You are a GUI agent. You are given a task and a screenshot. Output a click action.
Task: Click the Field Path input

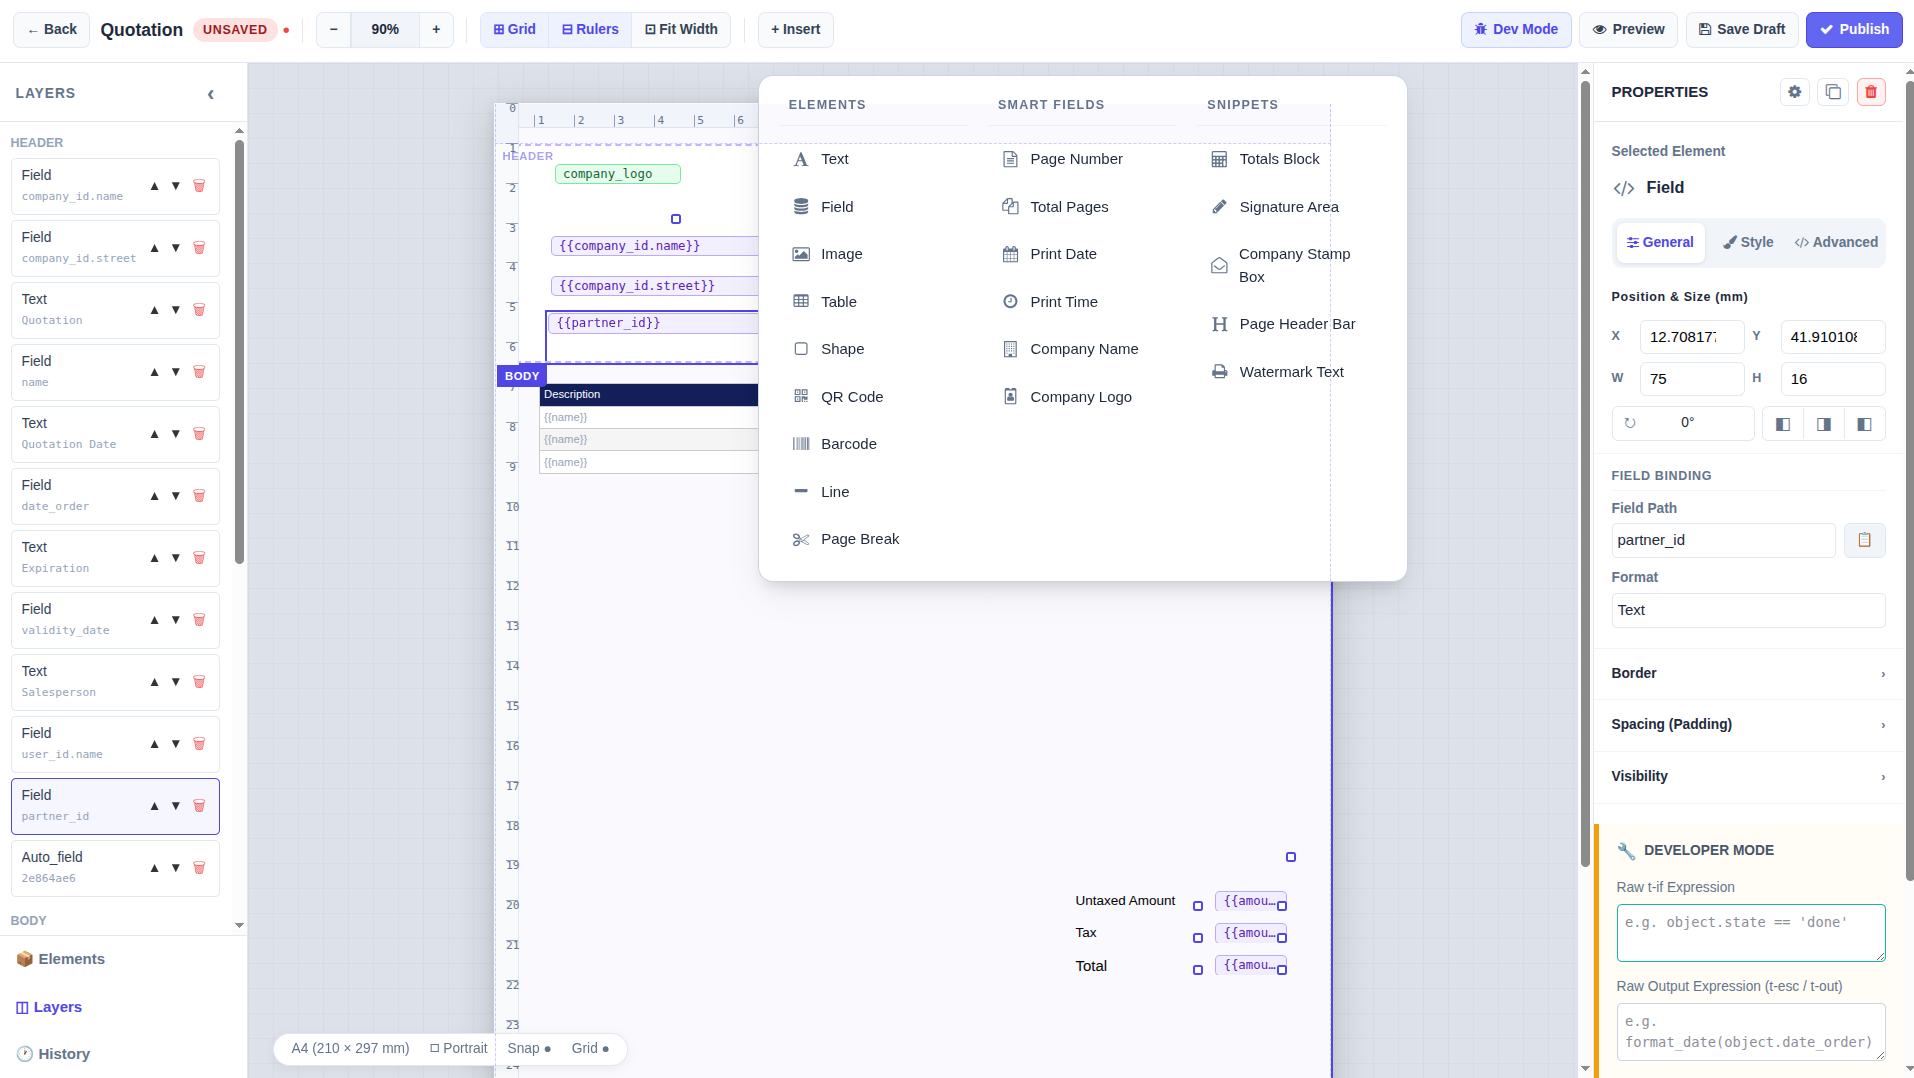coord(1723,541)
